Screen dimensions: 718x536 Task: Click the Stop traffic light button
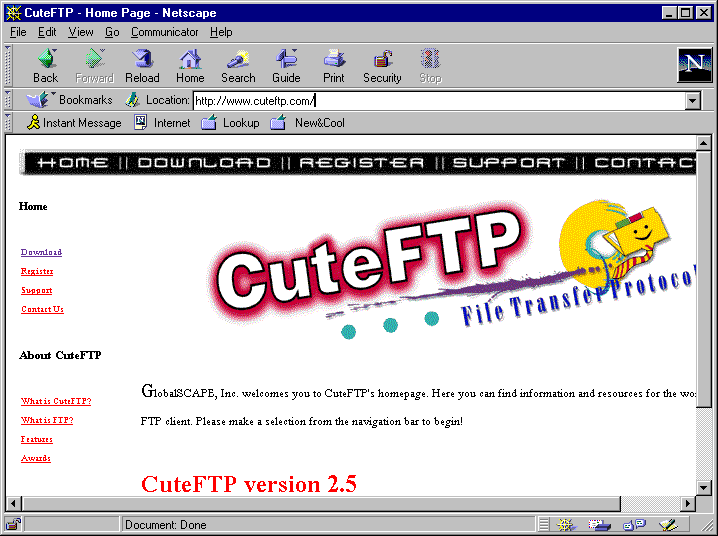pyautogui.click(x=430, y=65)
